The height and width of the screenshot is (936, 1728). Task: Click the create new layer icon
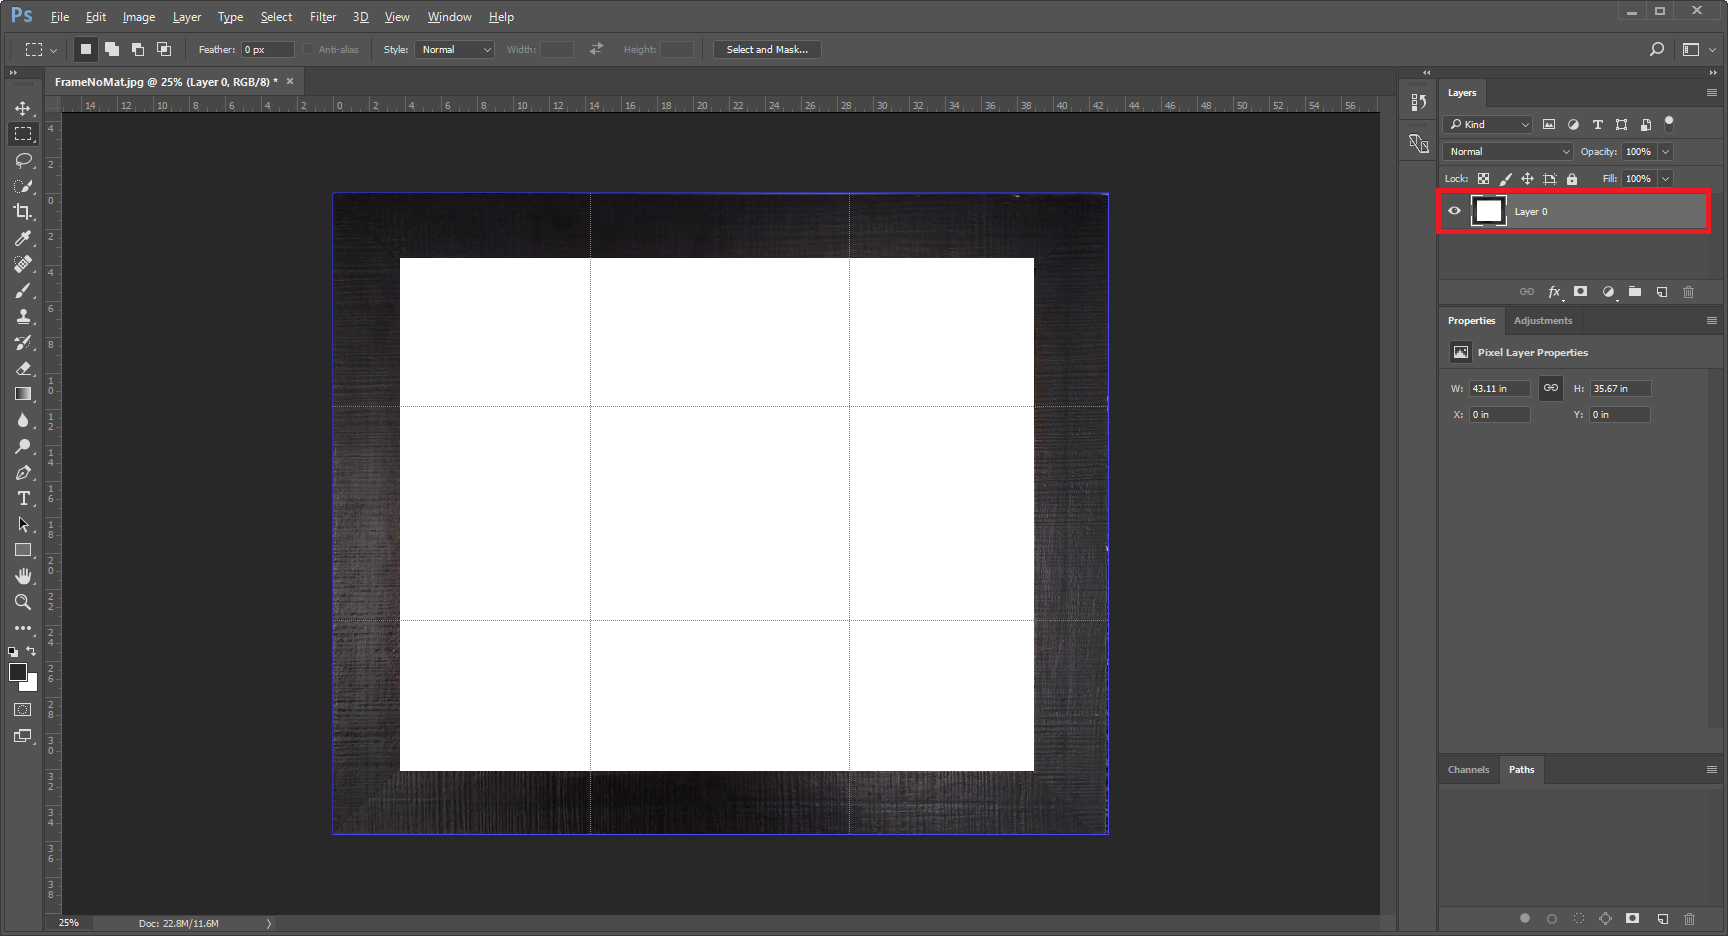click(1662, 292)
